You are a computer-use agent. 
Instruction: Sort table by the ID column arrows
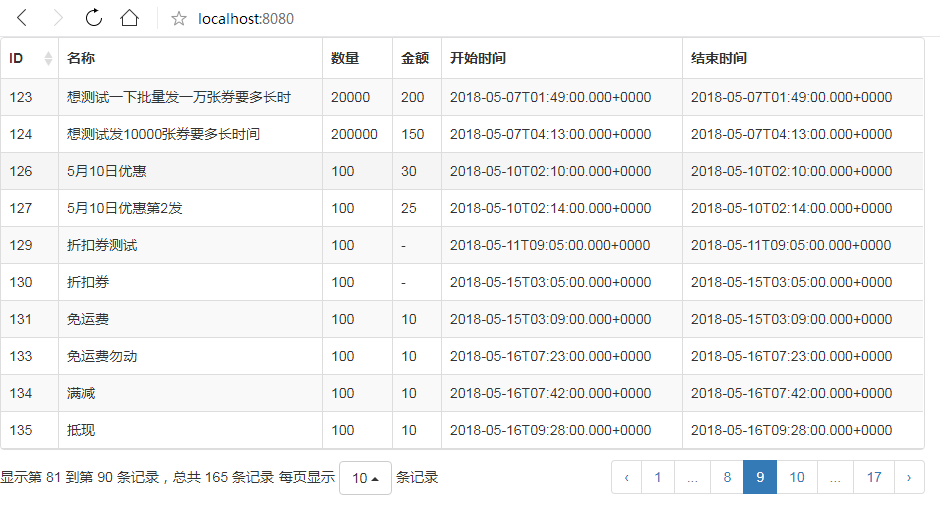(x=48, y=59)
